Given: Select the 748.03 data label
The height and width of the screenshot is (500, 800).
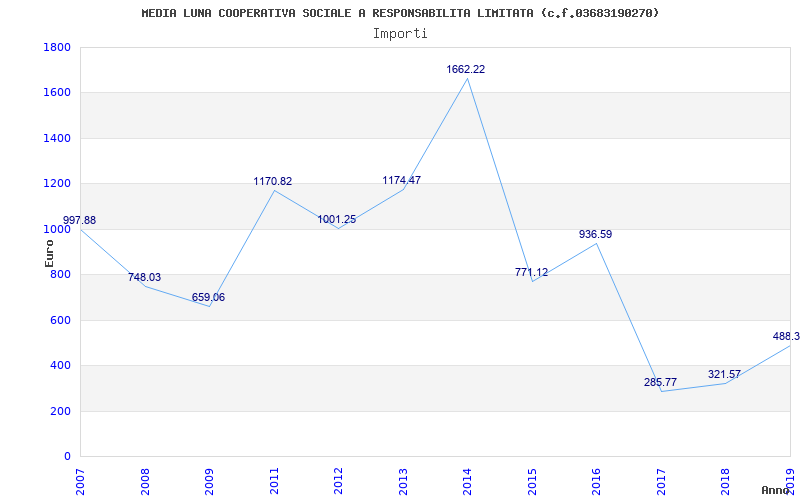Looking at the screenshot, I should (x=144, y=278).
